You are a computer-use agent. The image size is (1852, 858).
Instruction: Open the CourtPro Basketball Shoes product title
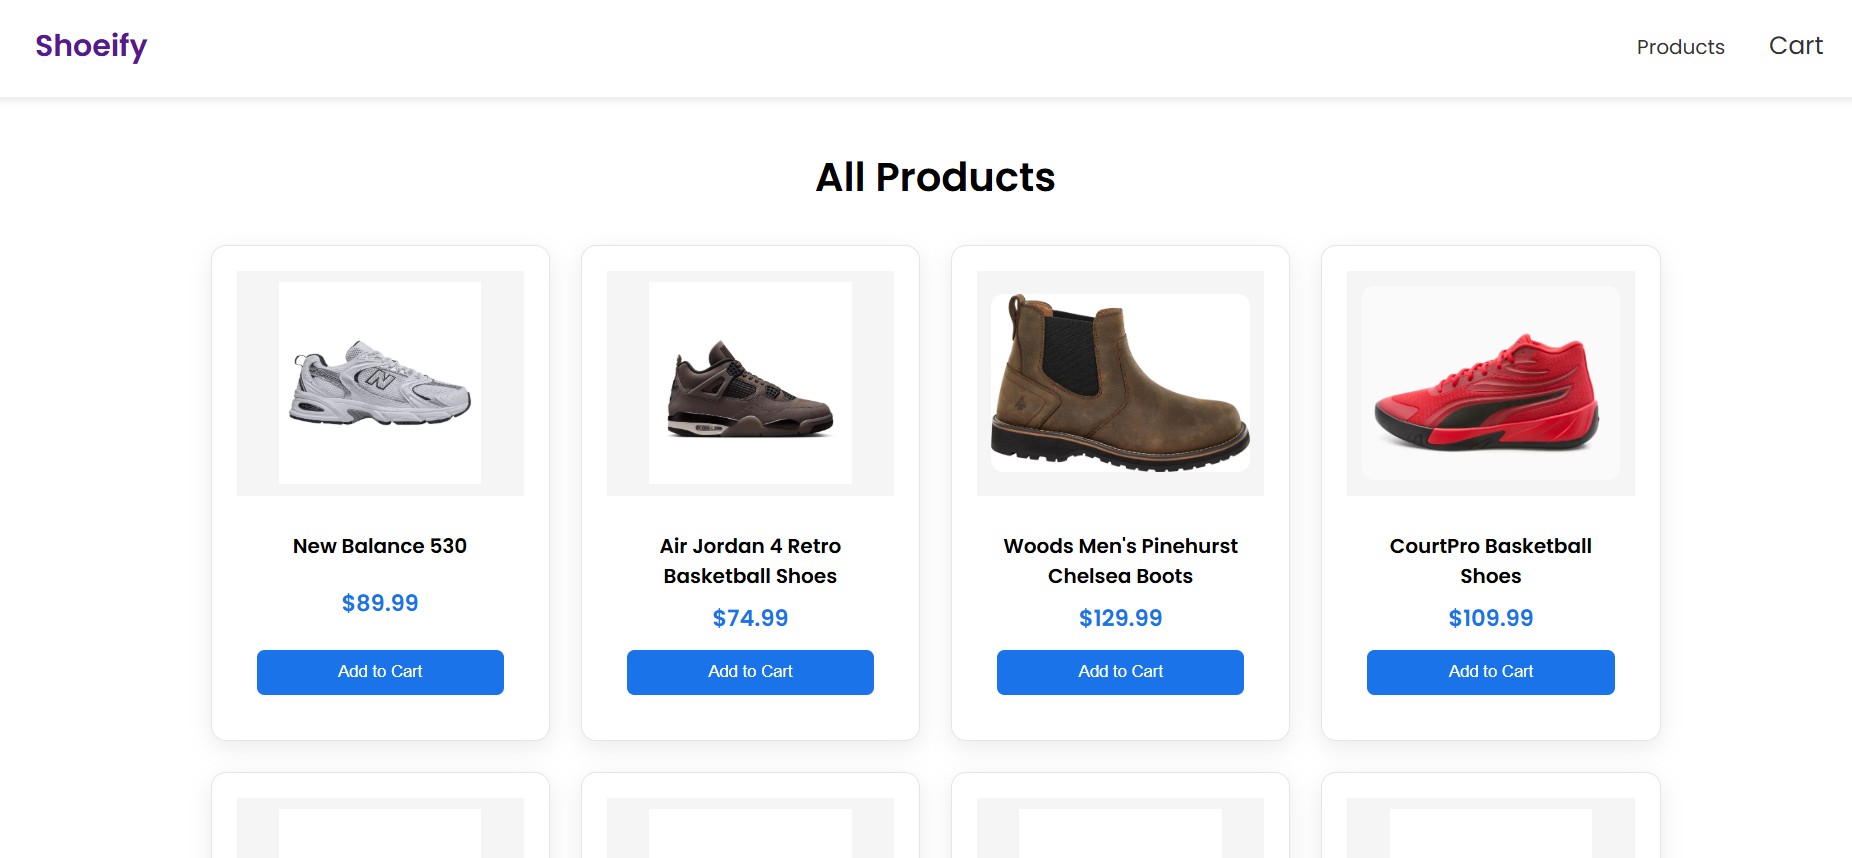[1490, 560]
